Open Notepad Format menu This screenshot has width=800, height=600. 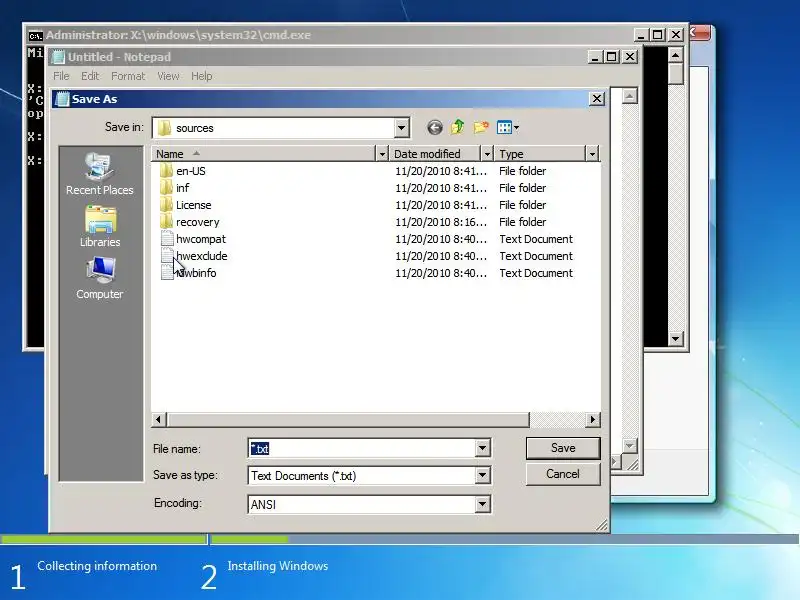pyautogui.click(x=128, y=76)
